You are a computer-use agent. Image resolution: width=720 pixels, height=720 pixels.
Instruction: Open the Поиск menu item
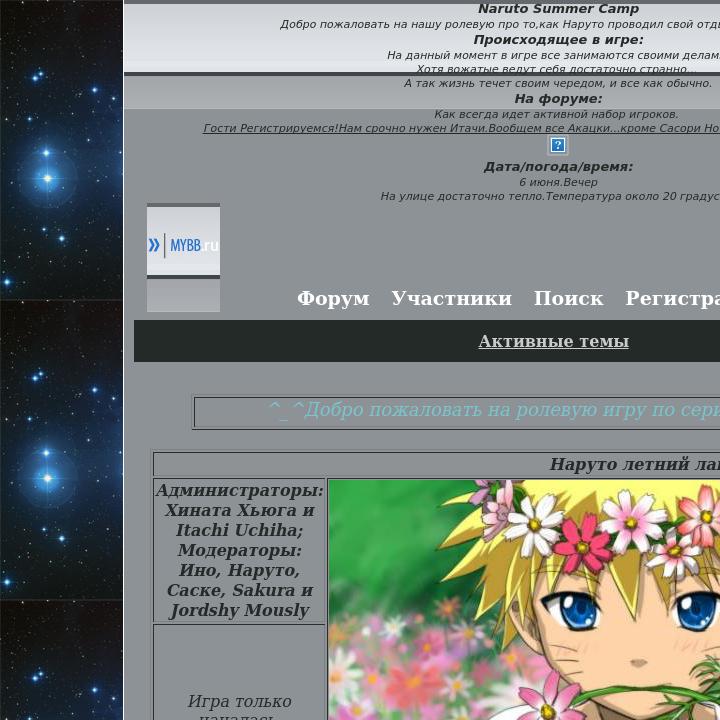click(568, 298)
